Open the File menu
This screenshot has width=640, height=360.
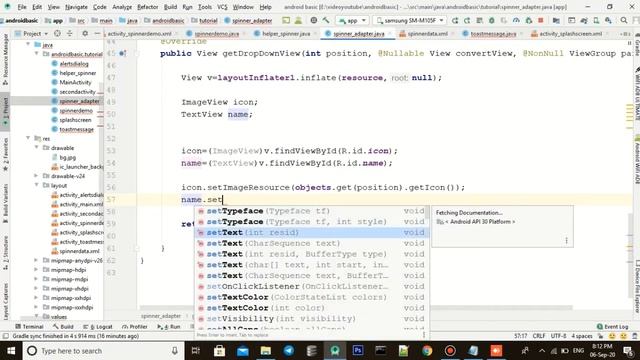22,7
